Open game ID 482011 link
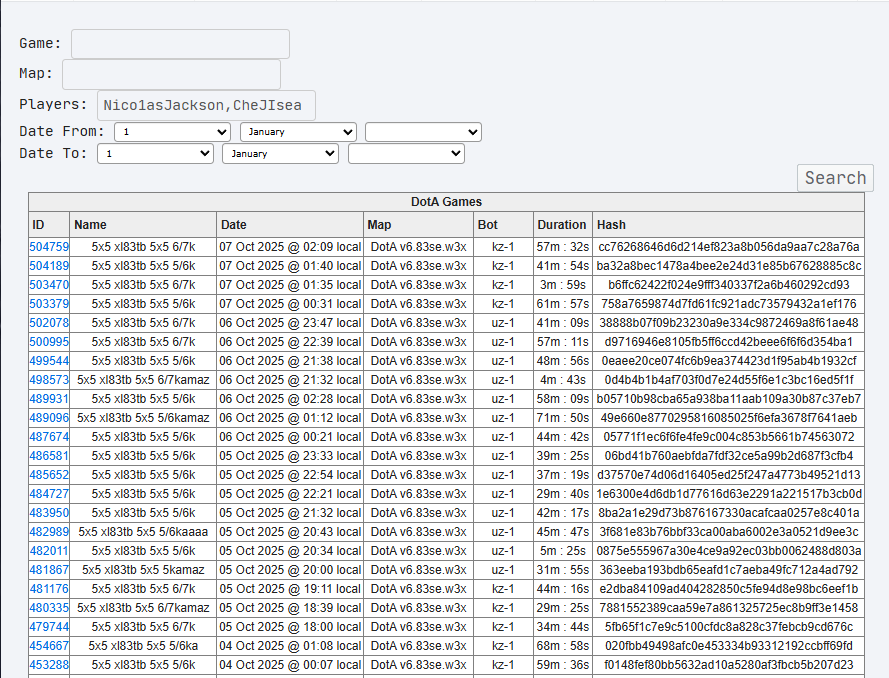Image resolution: width=889 pixels, height=678 pixels. (x=49, y=550)
